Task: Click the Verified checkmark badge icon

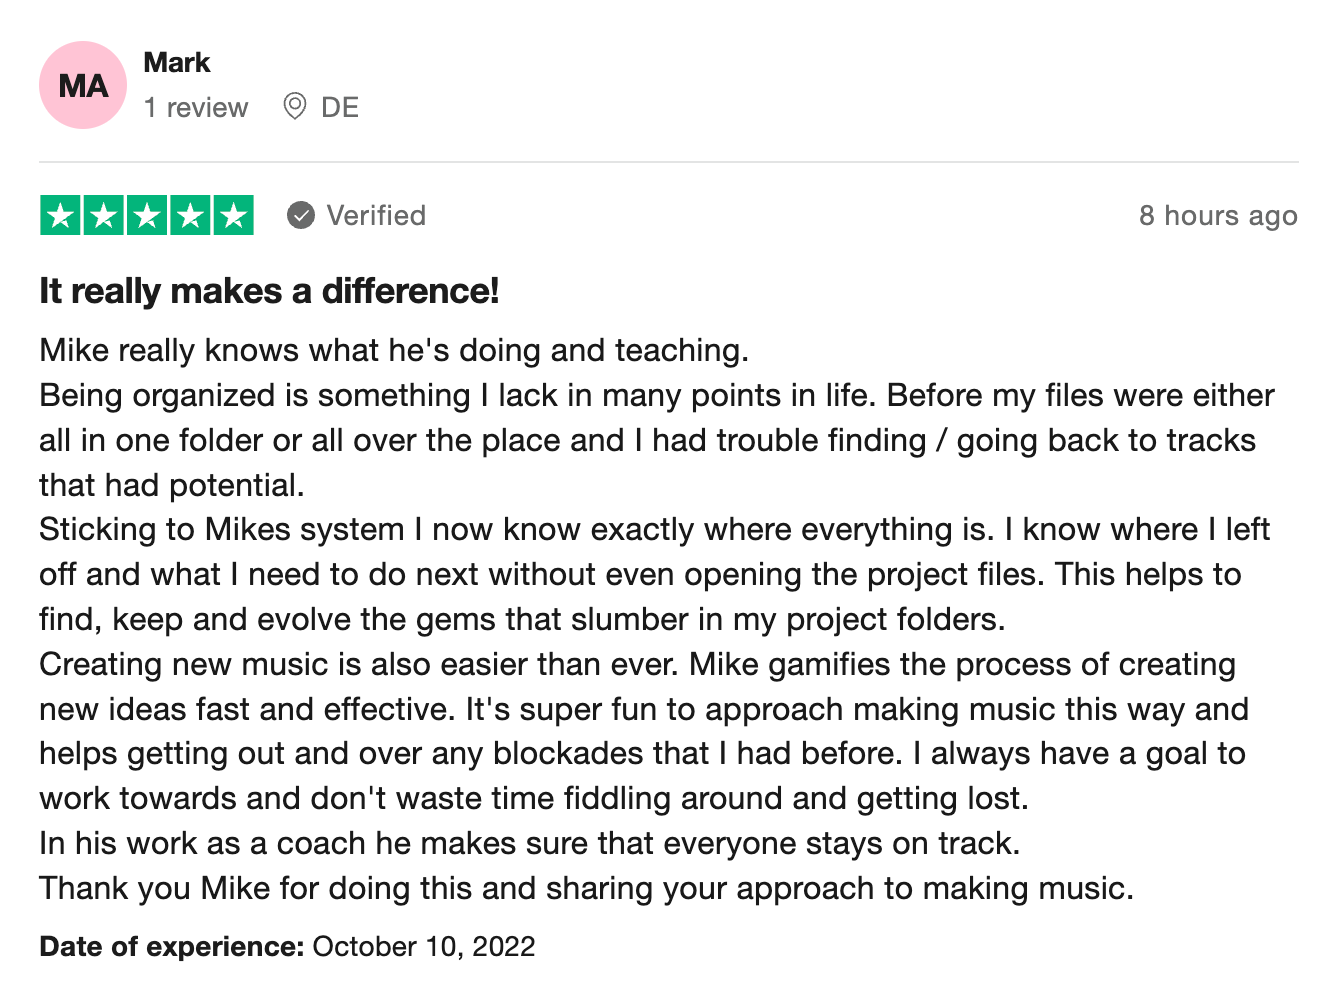Action: (x=301, y=215)
